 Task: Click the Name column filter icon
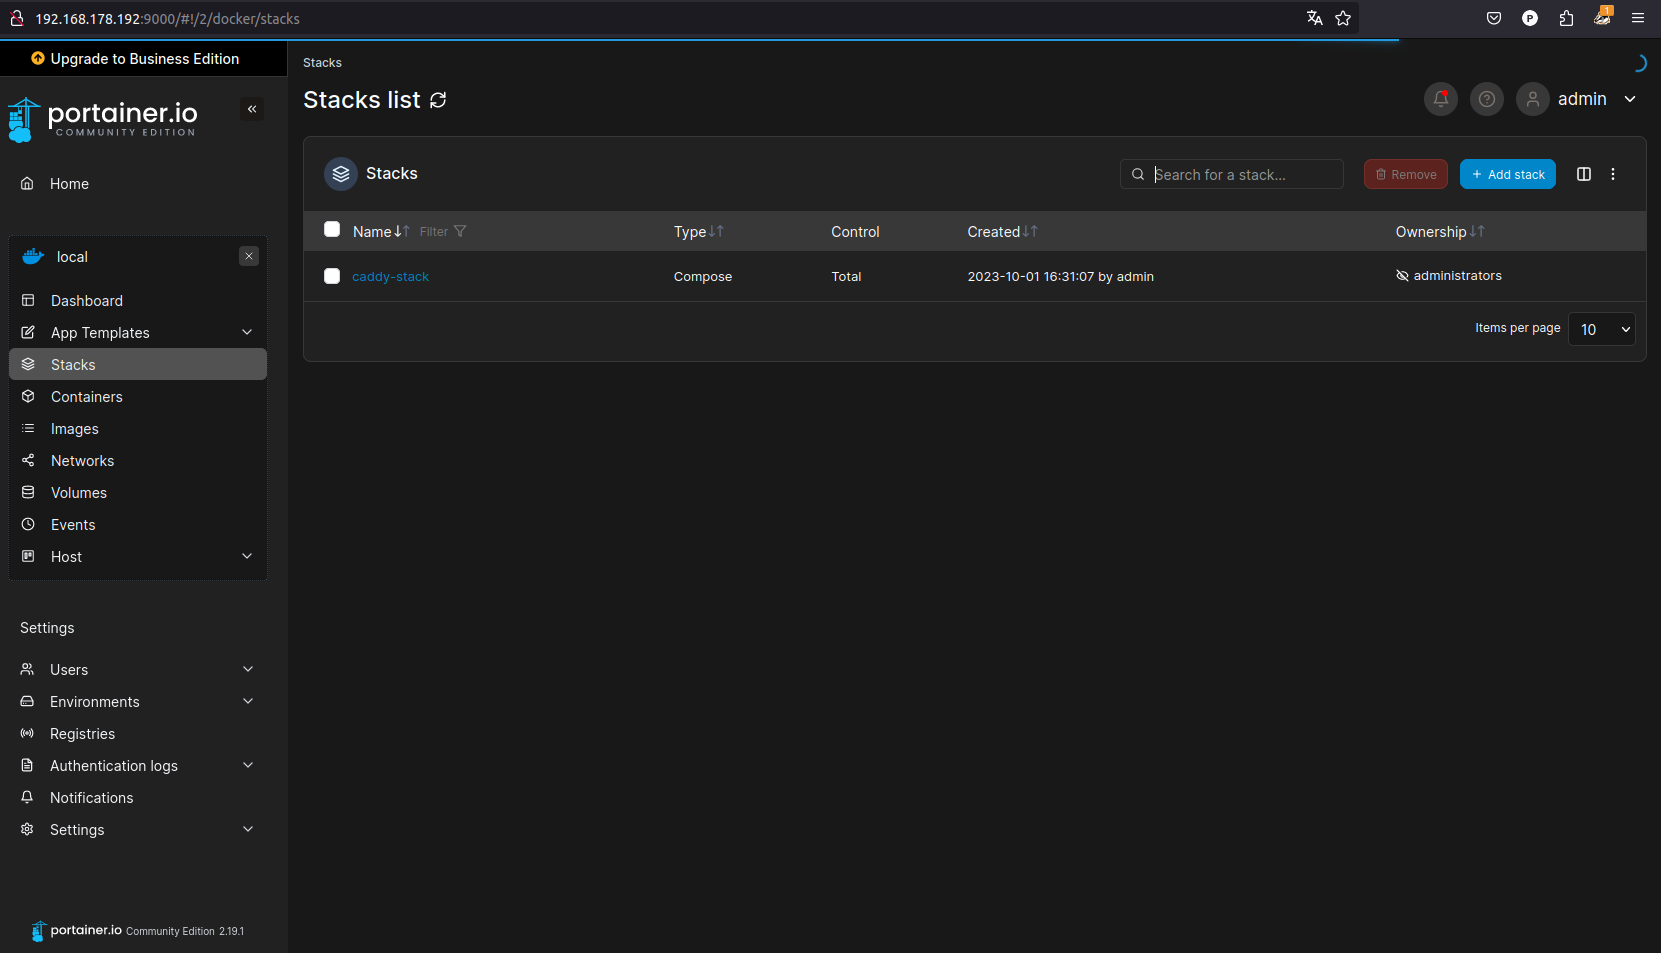(459, 231)
